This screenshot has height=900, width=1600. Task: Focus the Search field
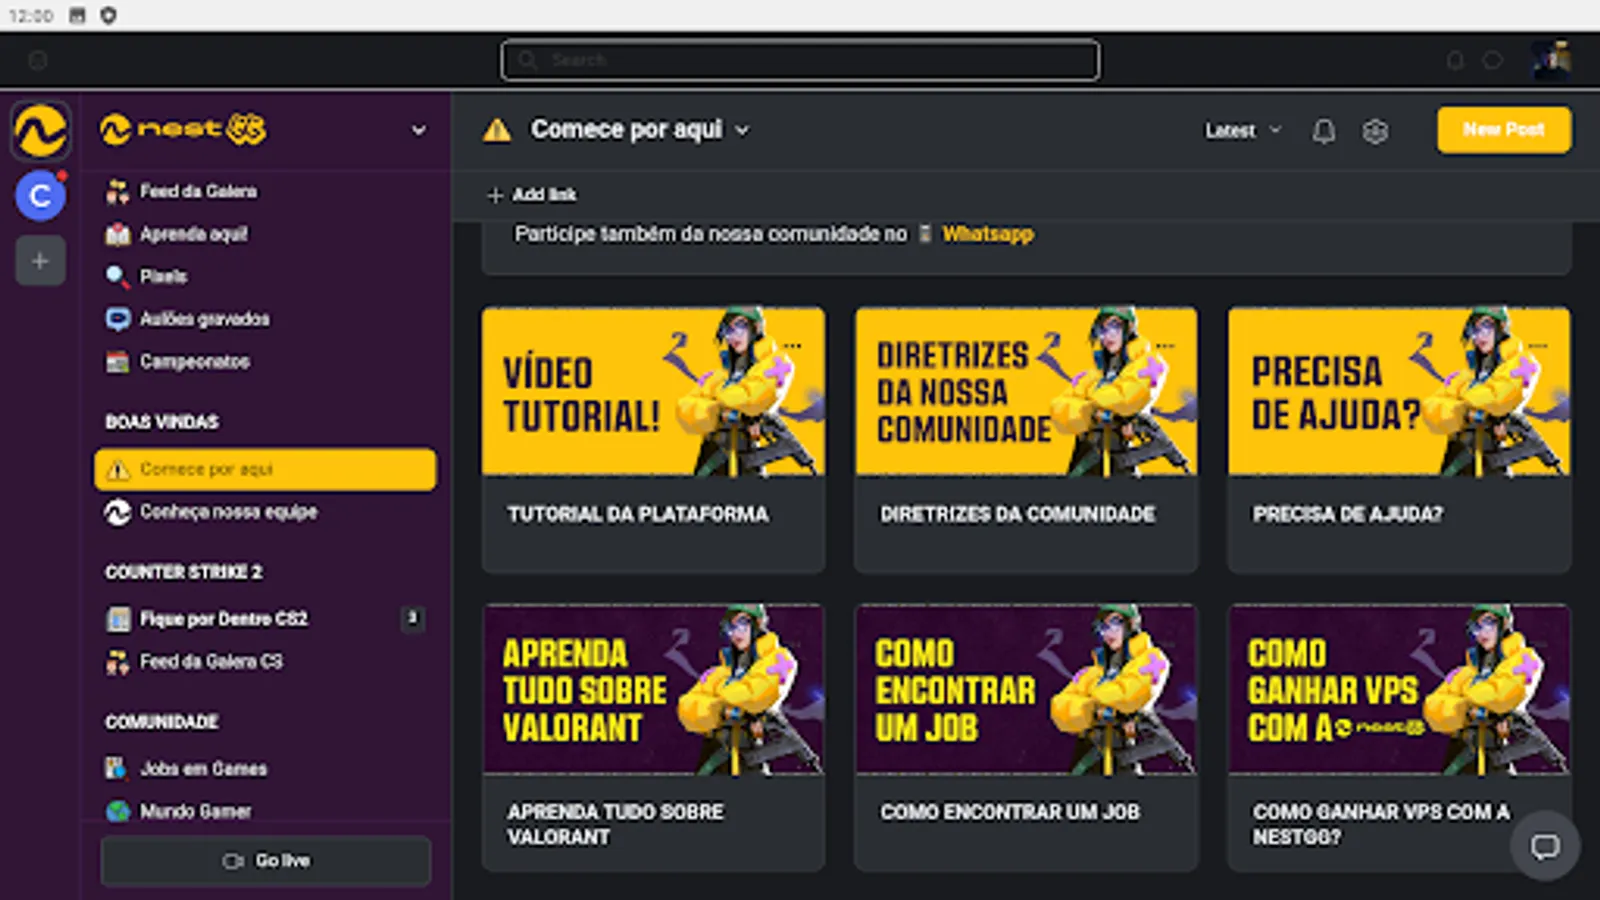(800, 60)
